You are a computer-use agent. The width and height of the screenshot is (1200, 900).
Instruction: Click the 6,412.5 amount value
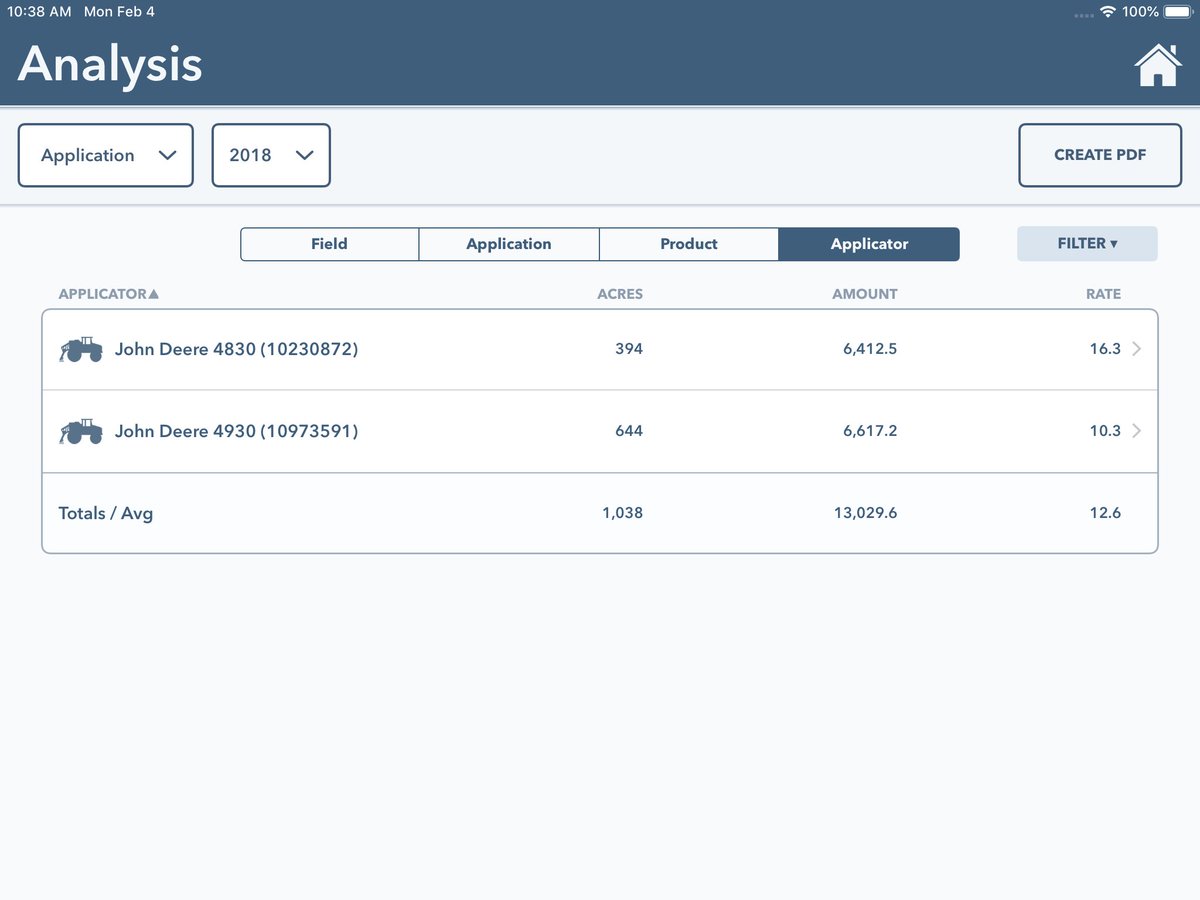coord(870,349)
